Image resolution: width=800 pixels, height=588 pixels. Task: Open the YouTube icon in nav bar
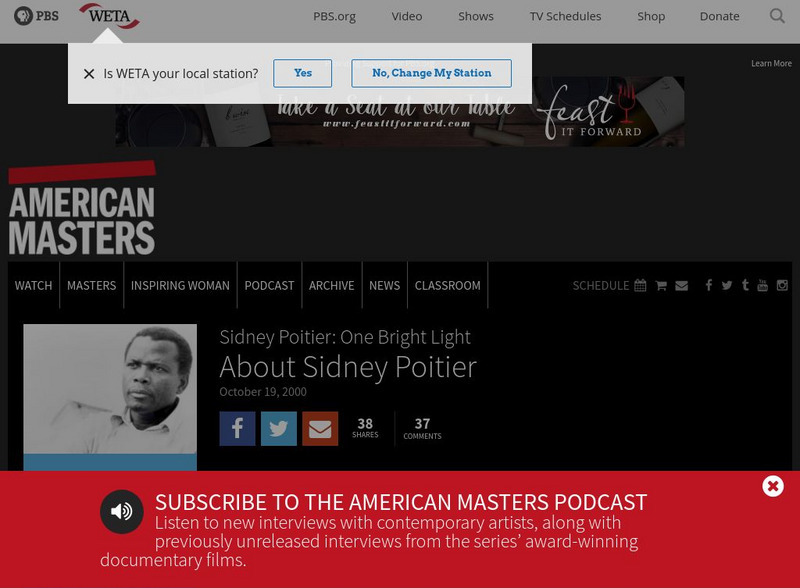(762, 285)
